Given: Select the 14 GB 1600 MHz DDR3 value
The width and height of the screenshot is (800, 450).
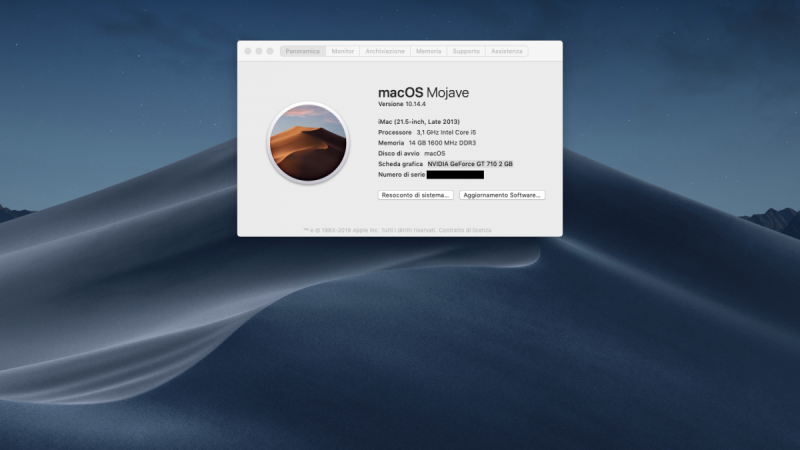Looking at the screenshot, I should point(442,143).
